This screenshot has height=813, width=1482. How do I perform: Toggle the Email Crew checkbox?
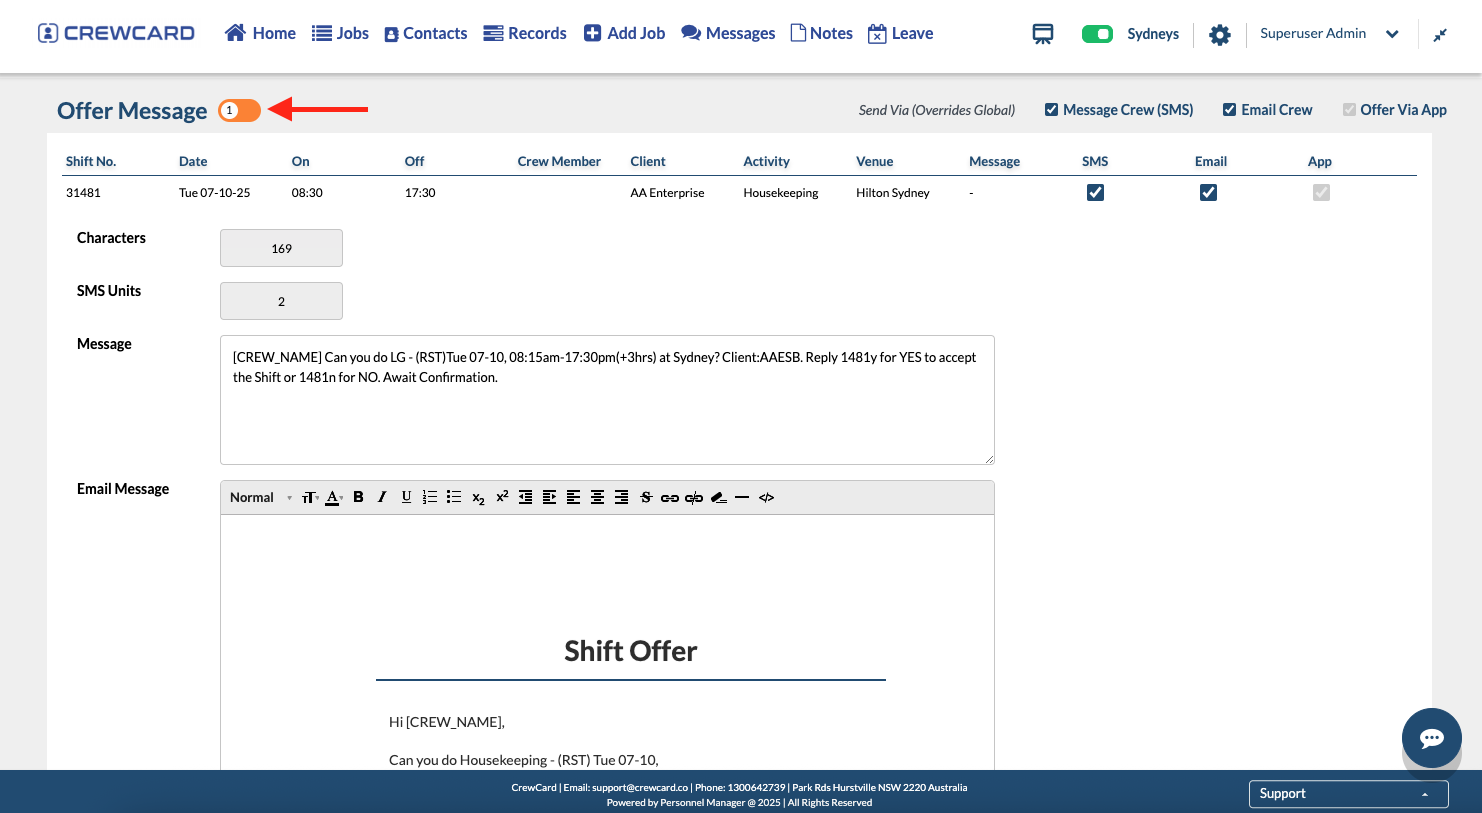1229,110
